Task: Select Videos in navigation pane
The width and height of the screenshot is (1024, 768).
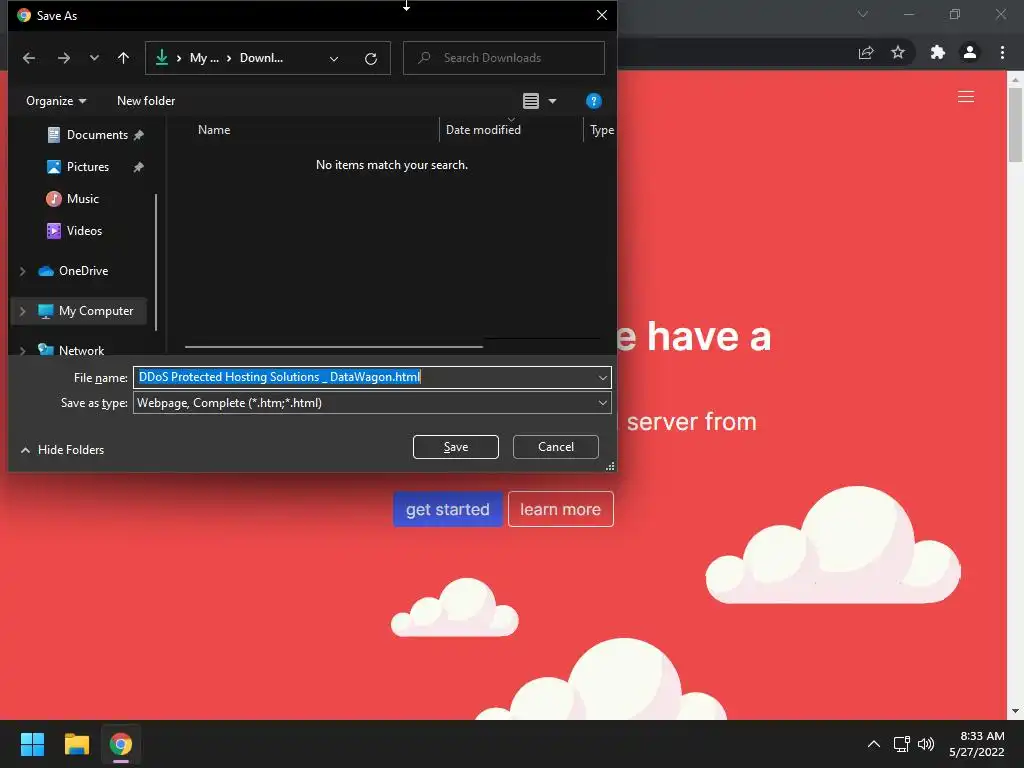Action: click(84, 231)
